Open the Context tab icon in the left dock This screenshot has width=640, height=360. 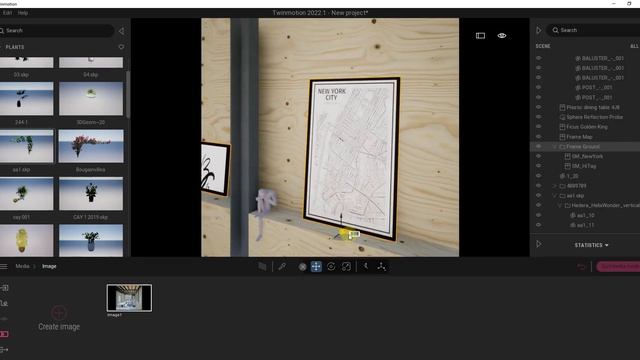[4, 303]
